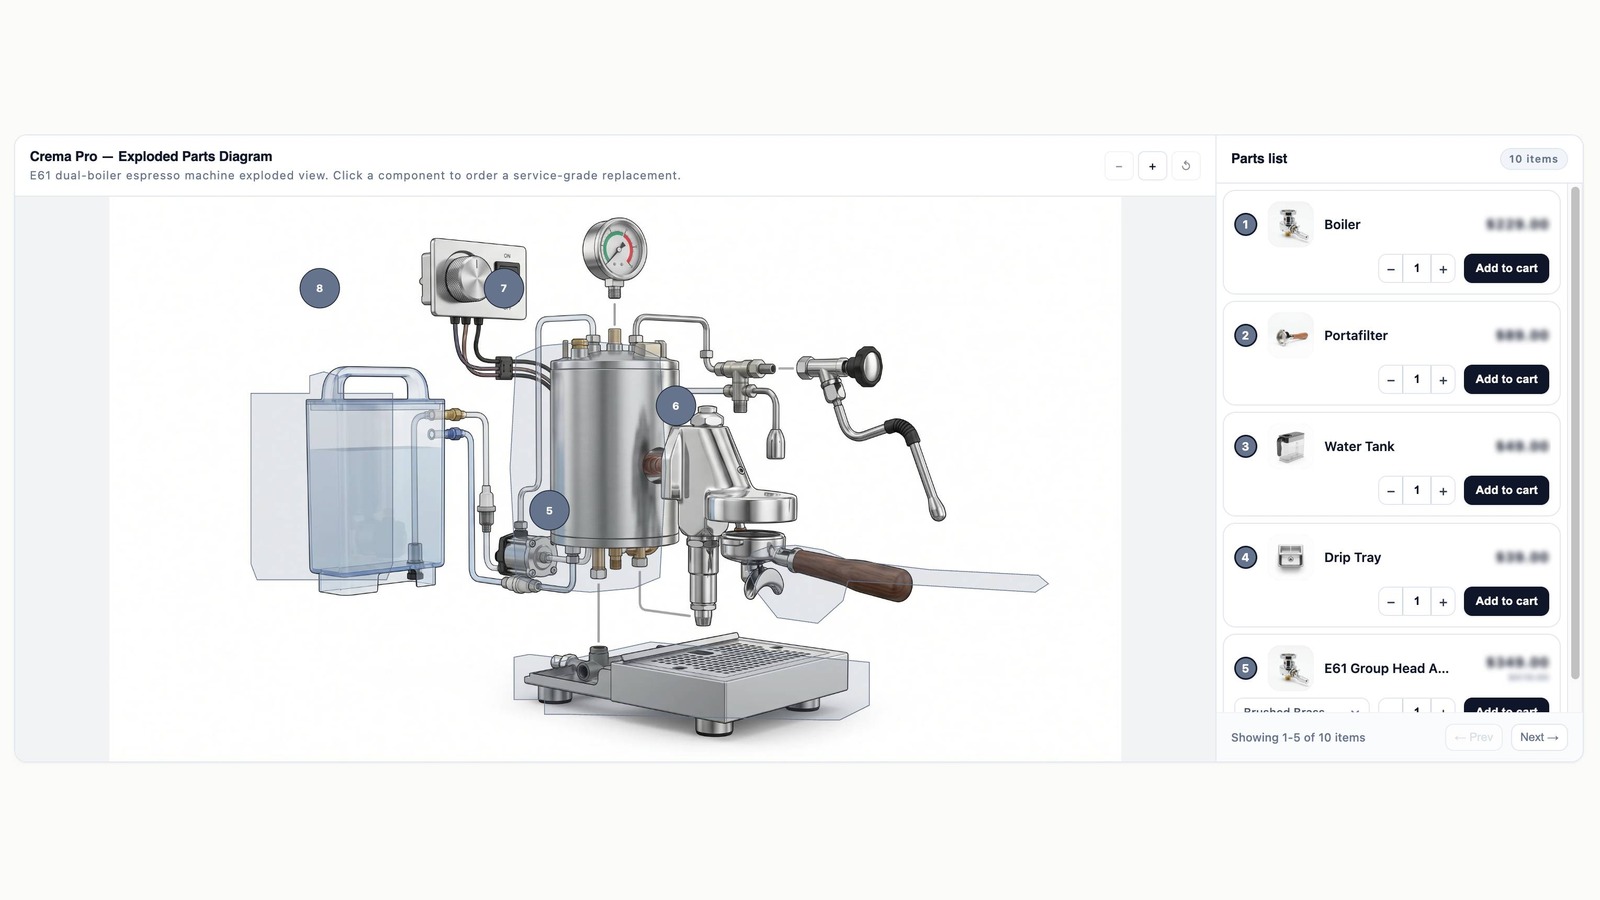Click number badge 2 beside Portafilter

point(1245,336)
